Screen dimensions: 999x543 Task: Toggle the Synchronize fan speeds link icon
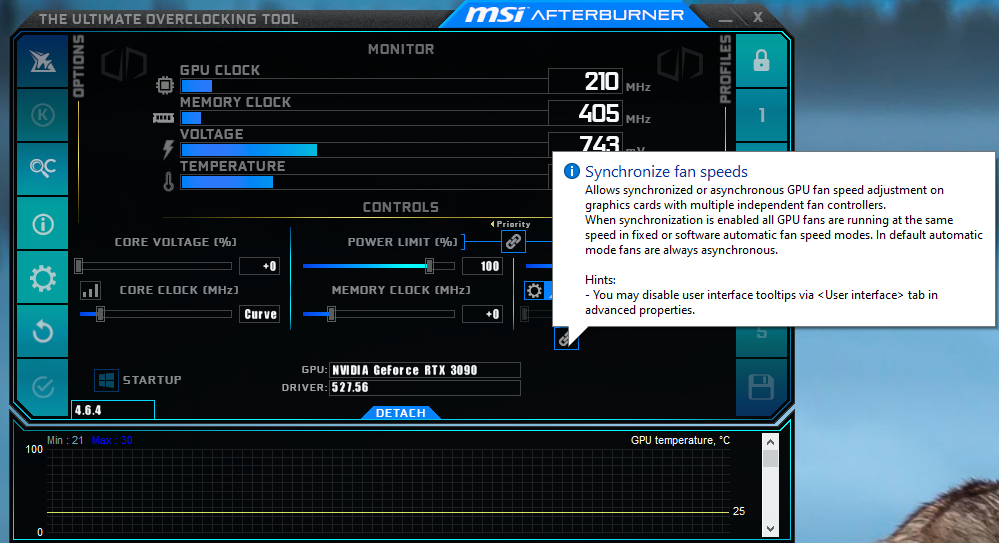pyautogui.click(x=564, y=338)
